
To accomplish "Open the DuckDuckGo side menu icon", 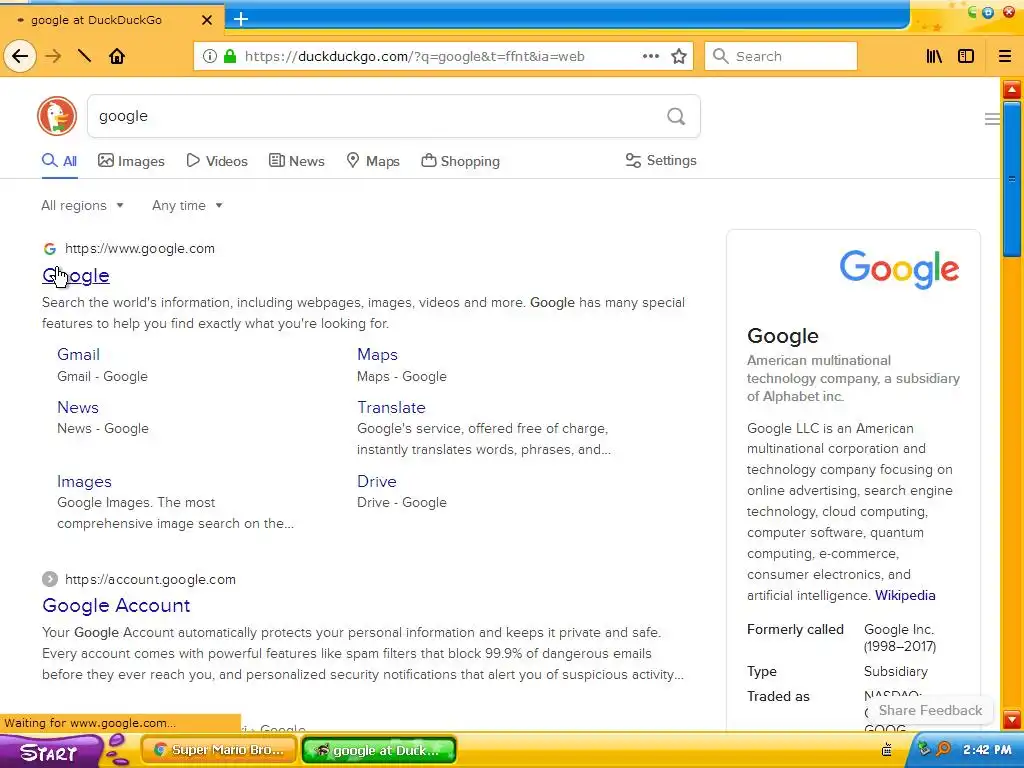I will point(992,119).
